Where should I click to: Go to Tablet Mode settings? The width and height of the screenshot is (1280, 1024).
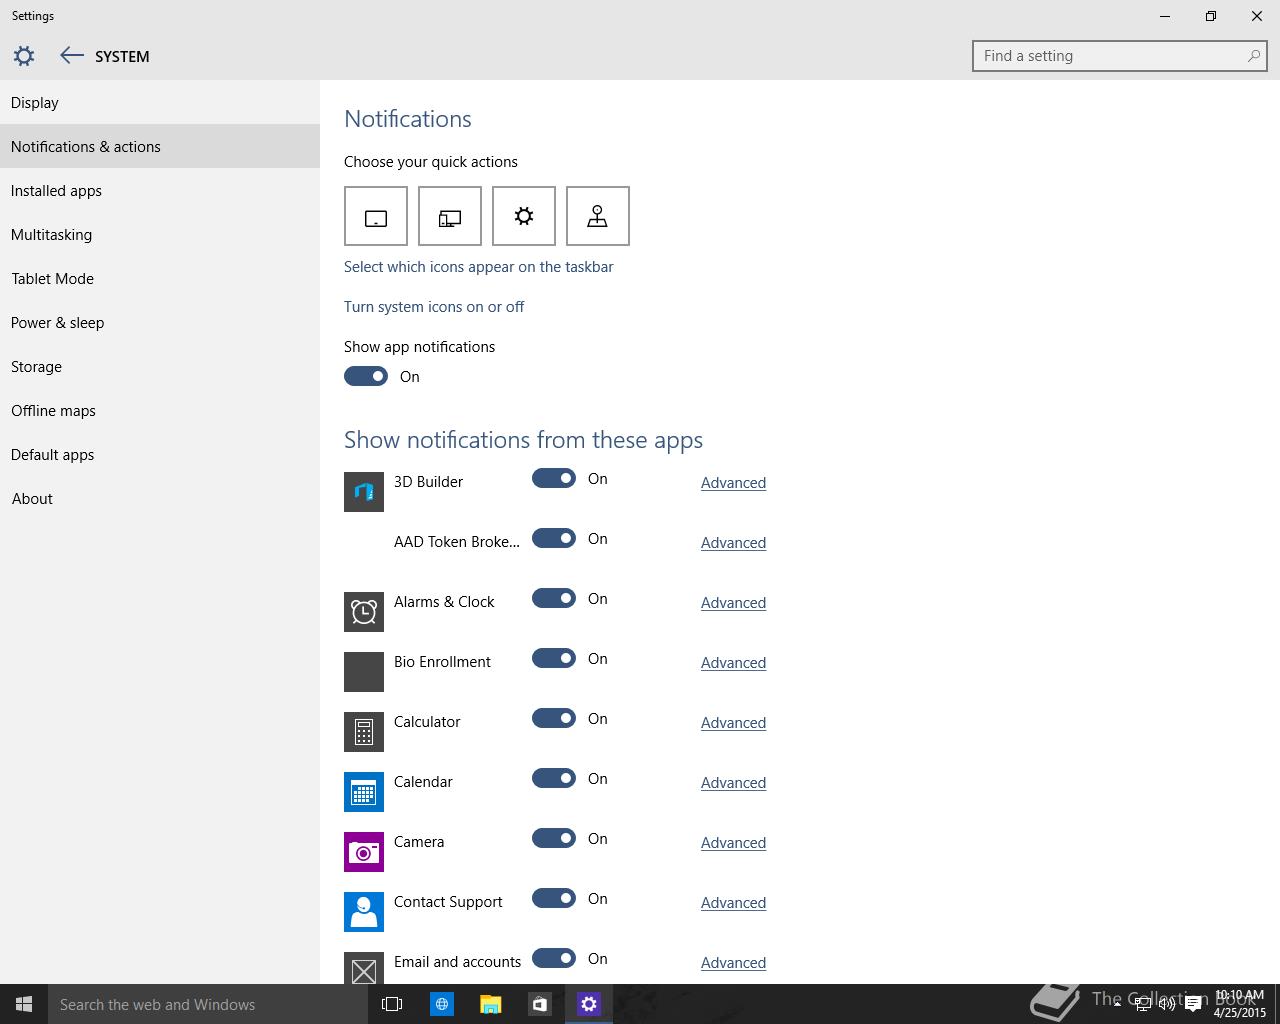[160, 278]
